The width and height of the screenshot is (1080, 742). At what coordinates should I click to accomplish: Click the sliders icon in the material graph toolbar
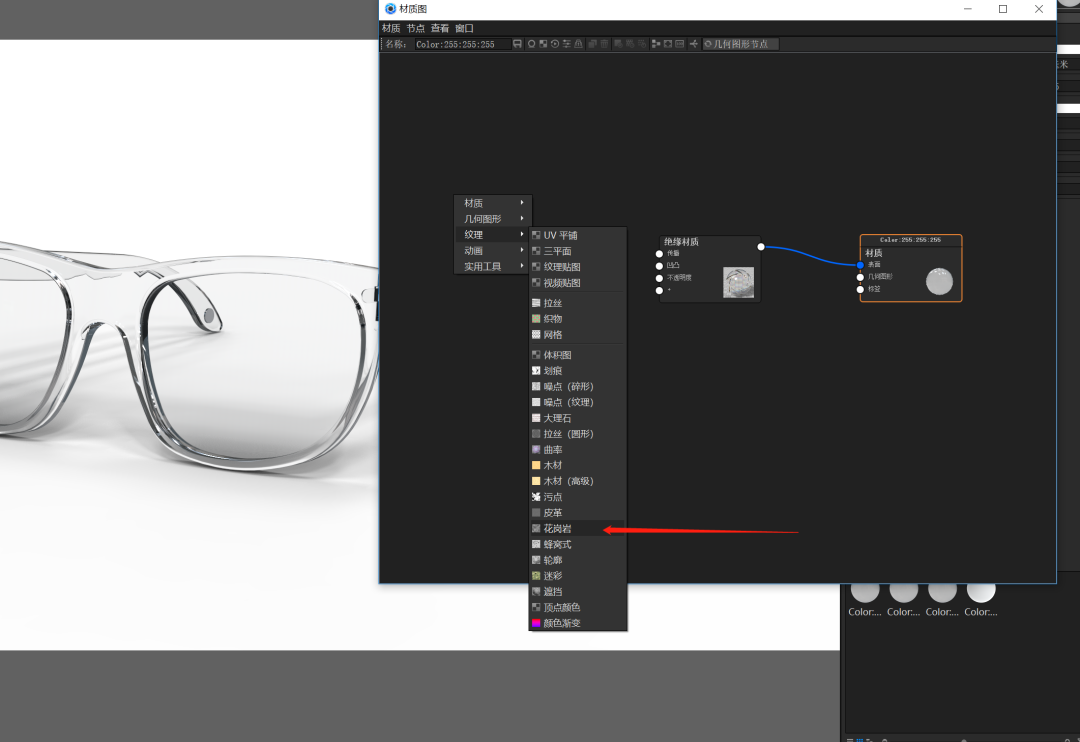pyautogui.click(x=567, y=44)
